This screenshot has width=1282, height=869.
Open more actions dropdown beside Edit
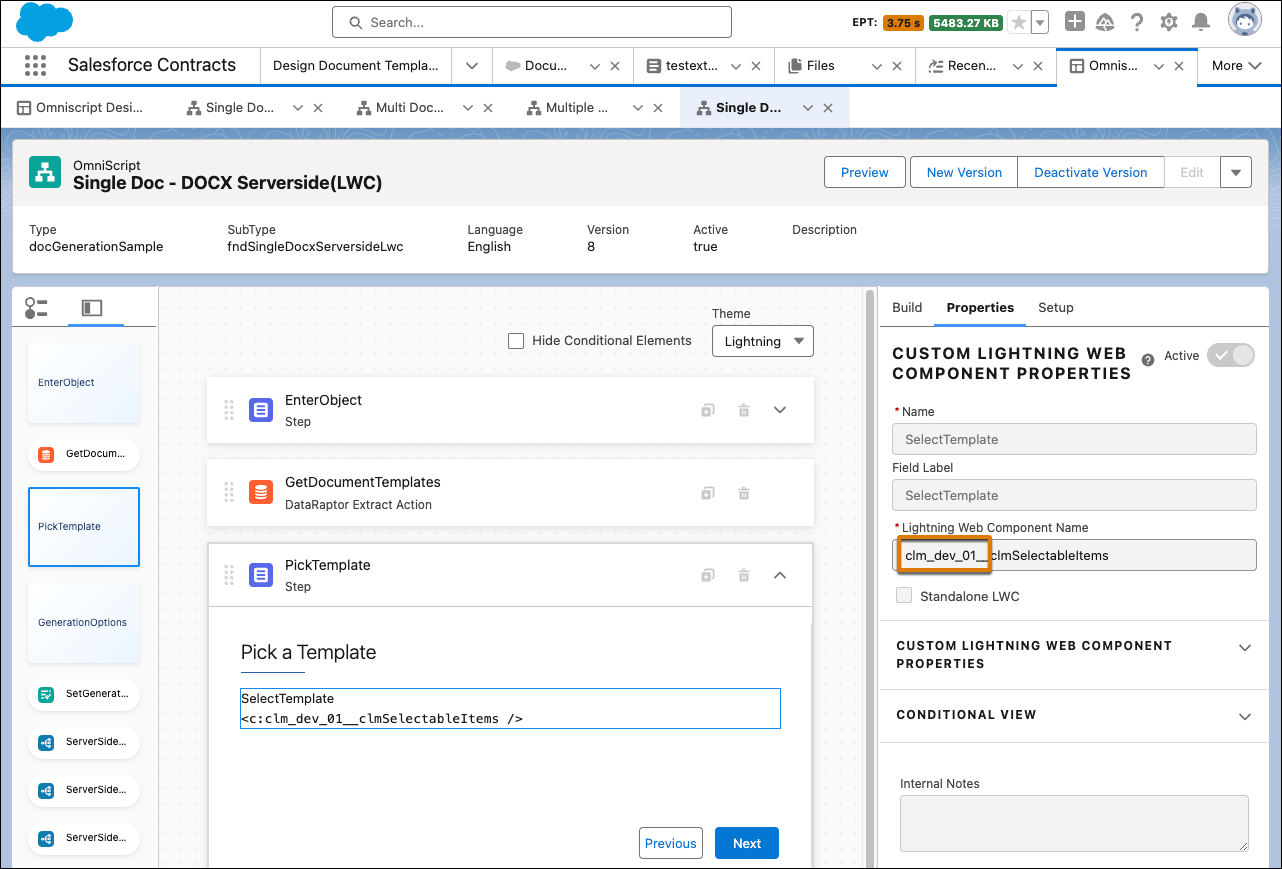coord(1237,172)
